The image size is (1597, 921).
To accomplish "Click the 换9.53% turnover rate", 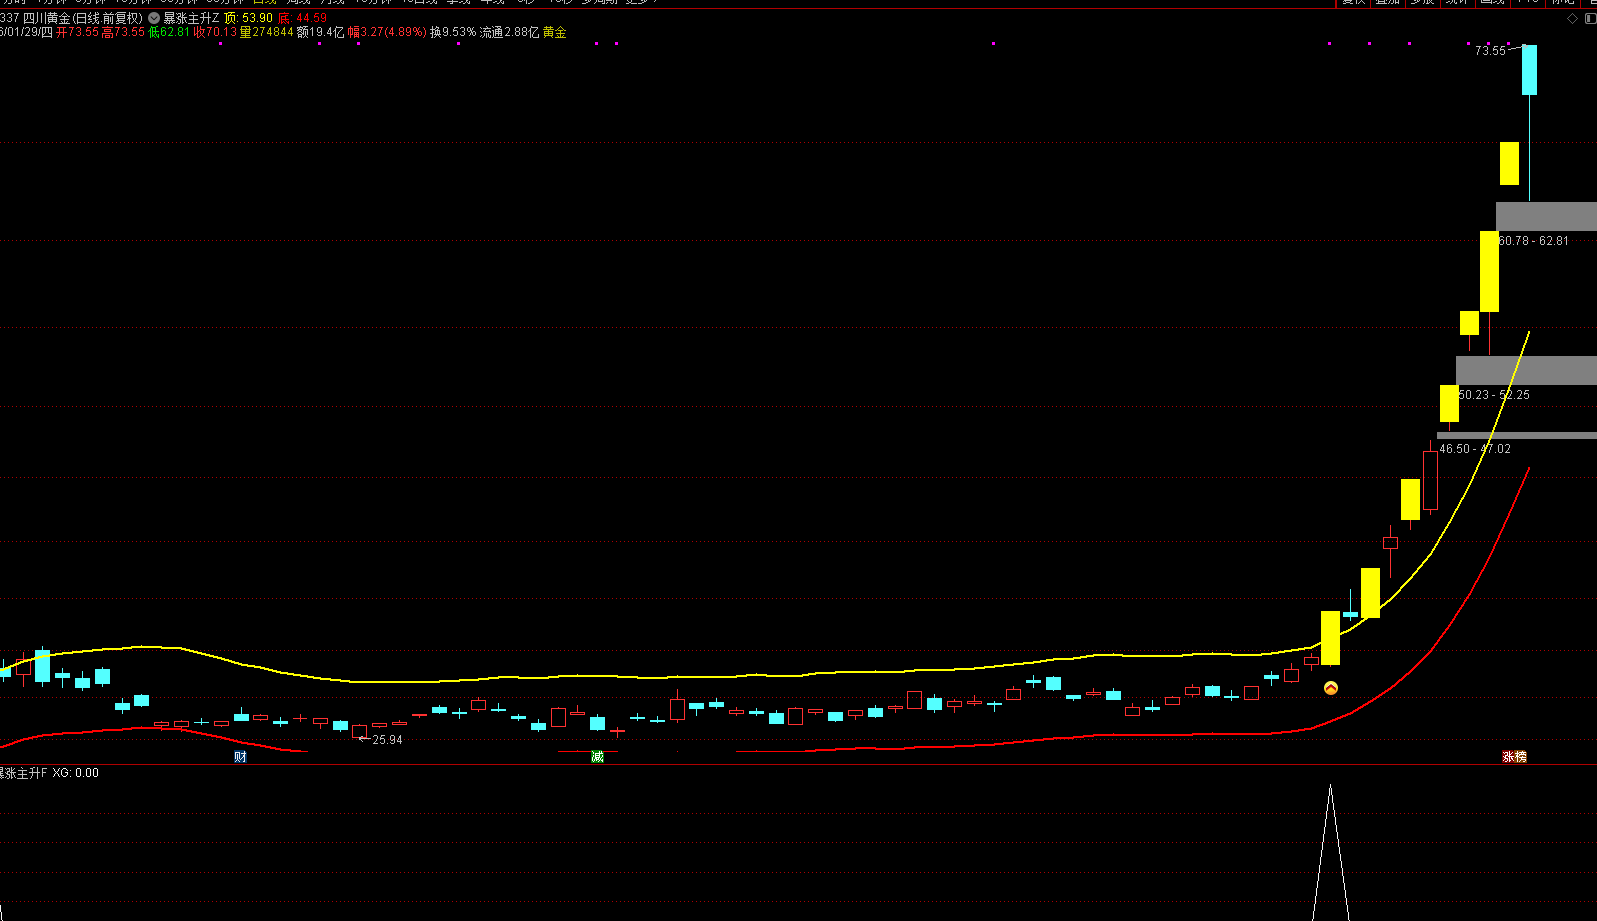I will click(453, 32).
